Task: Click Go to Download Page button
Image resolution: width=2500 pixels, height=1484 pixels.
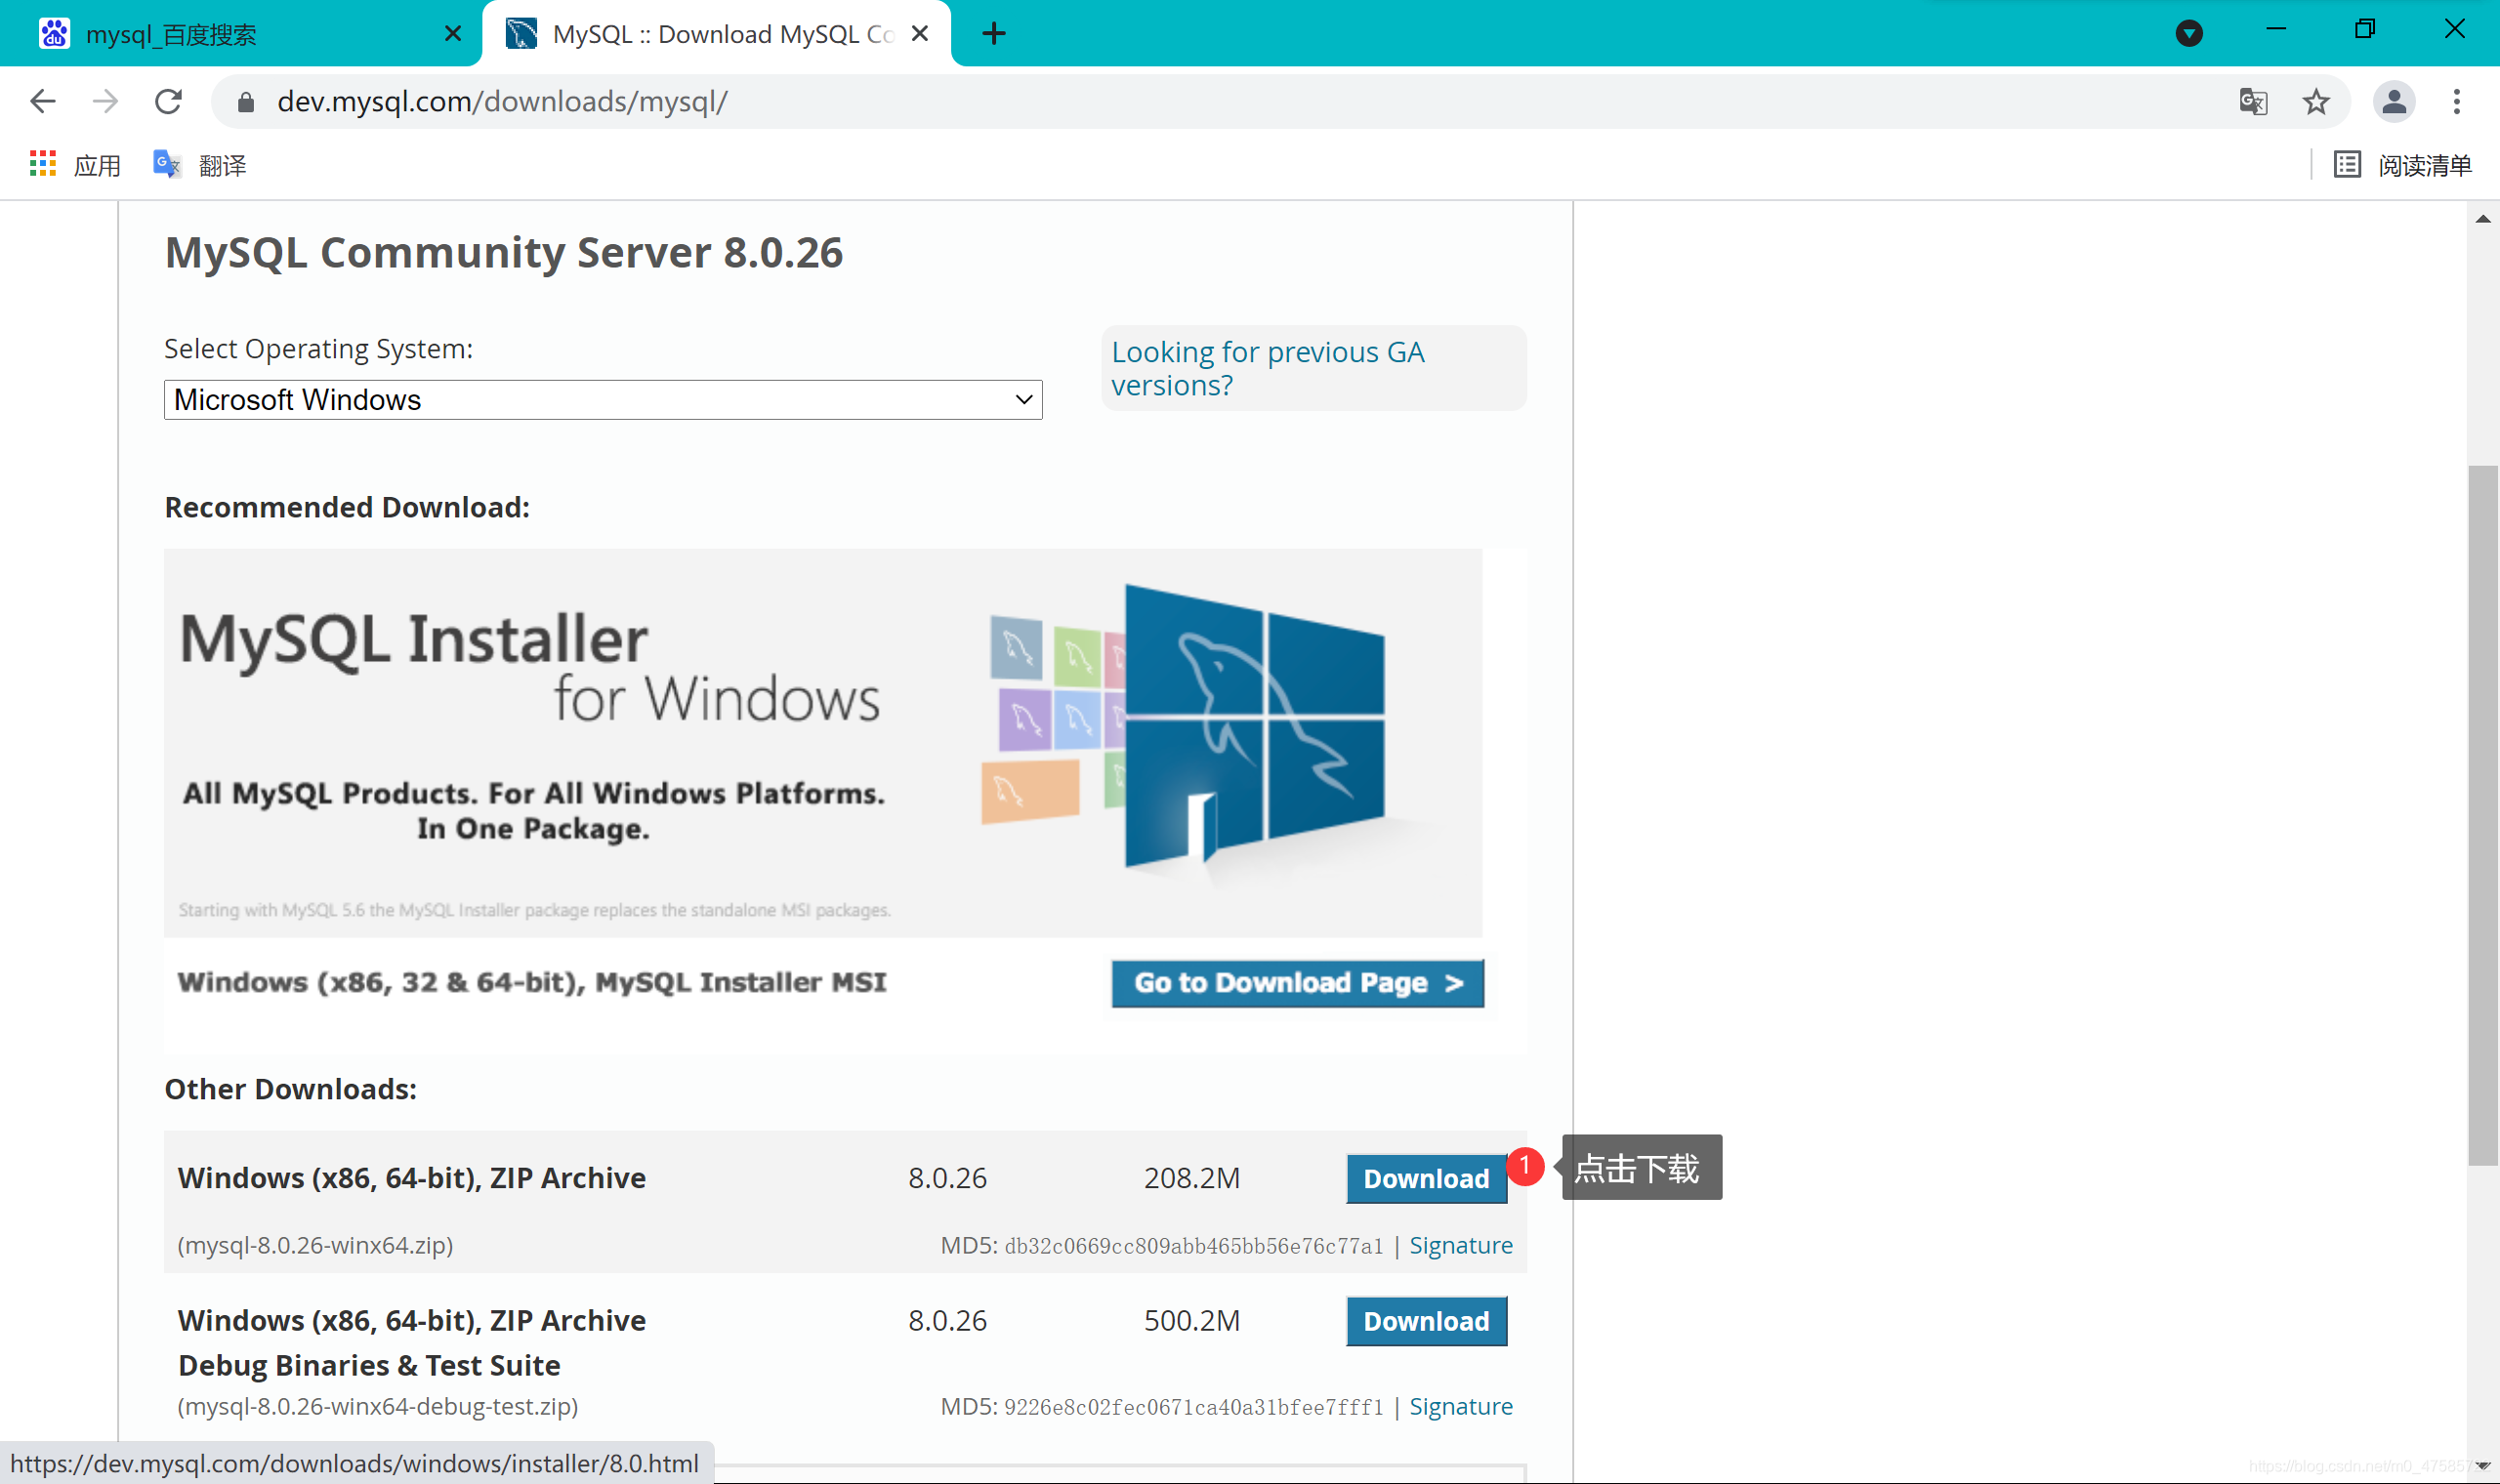Action: pyautogui.click(x=1297, y=982)
